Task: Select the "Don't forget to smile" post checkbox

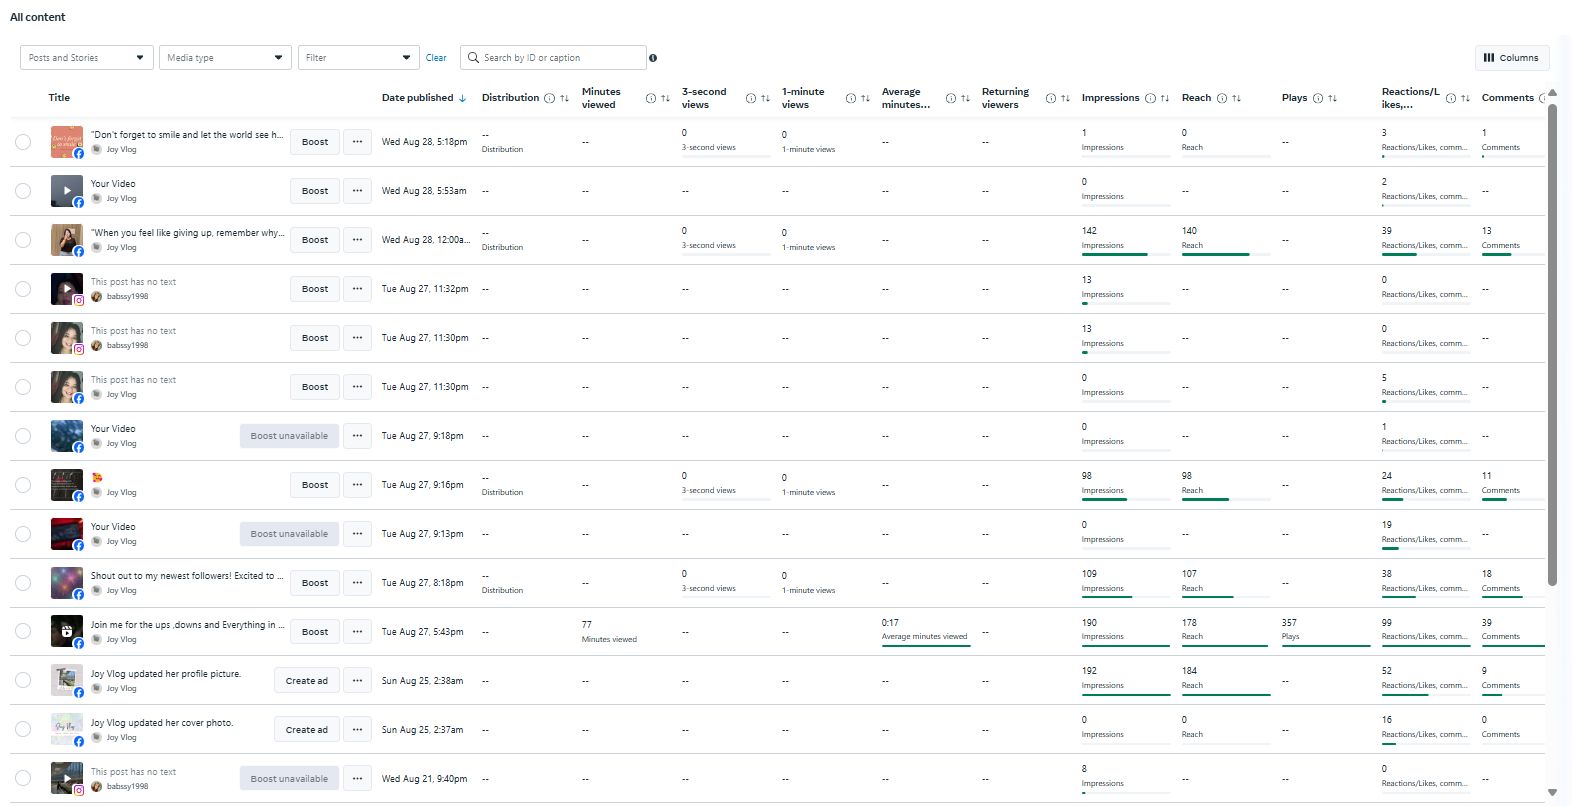Action: tap(23, 142)
